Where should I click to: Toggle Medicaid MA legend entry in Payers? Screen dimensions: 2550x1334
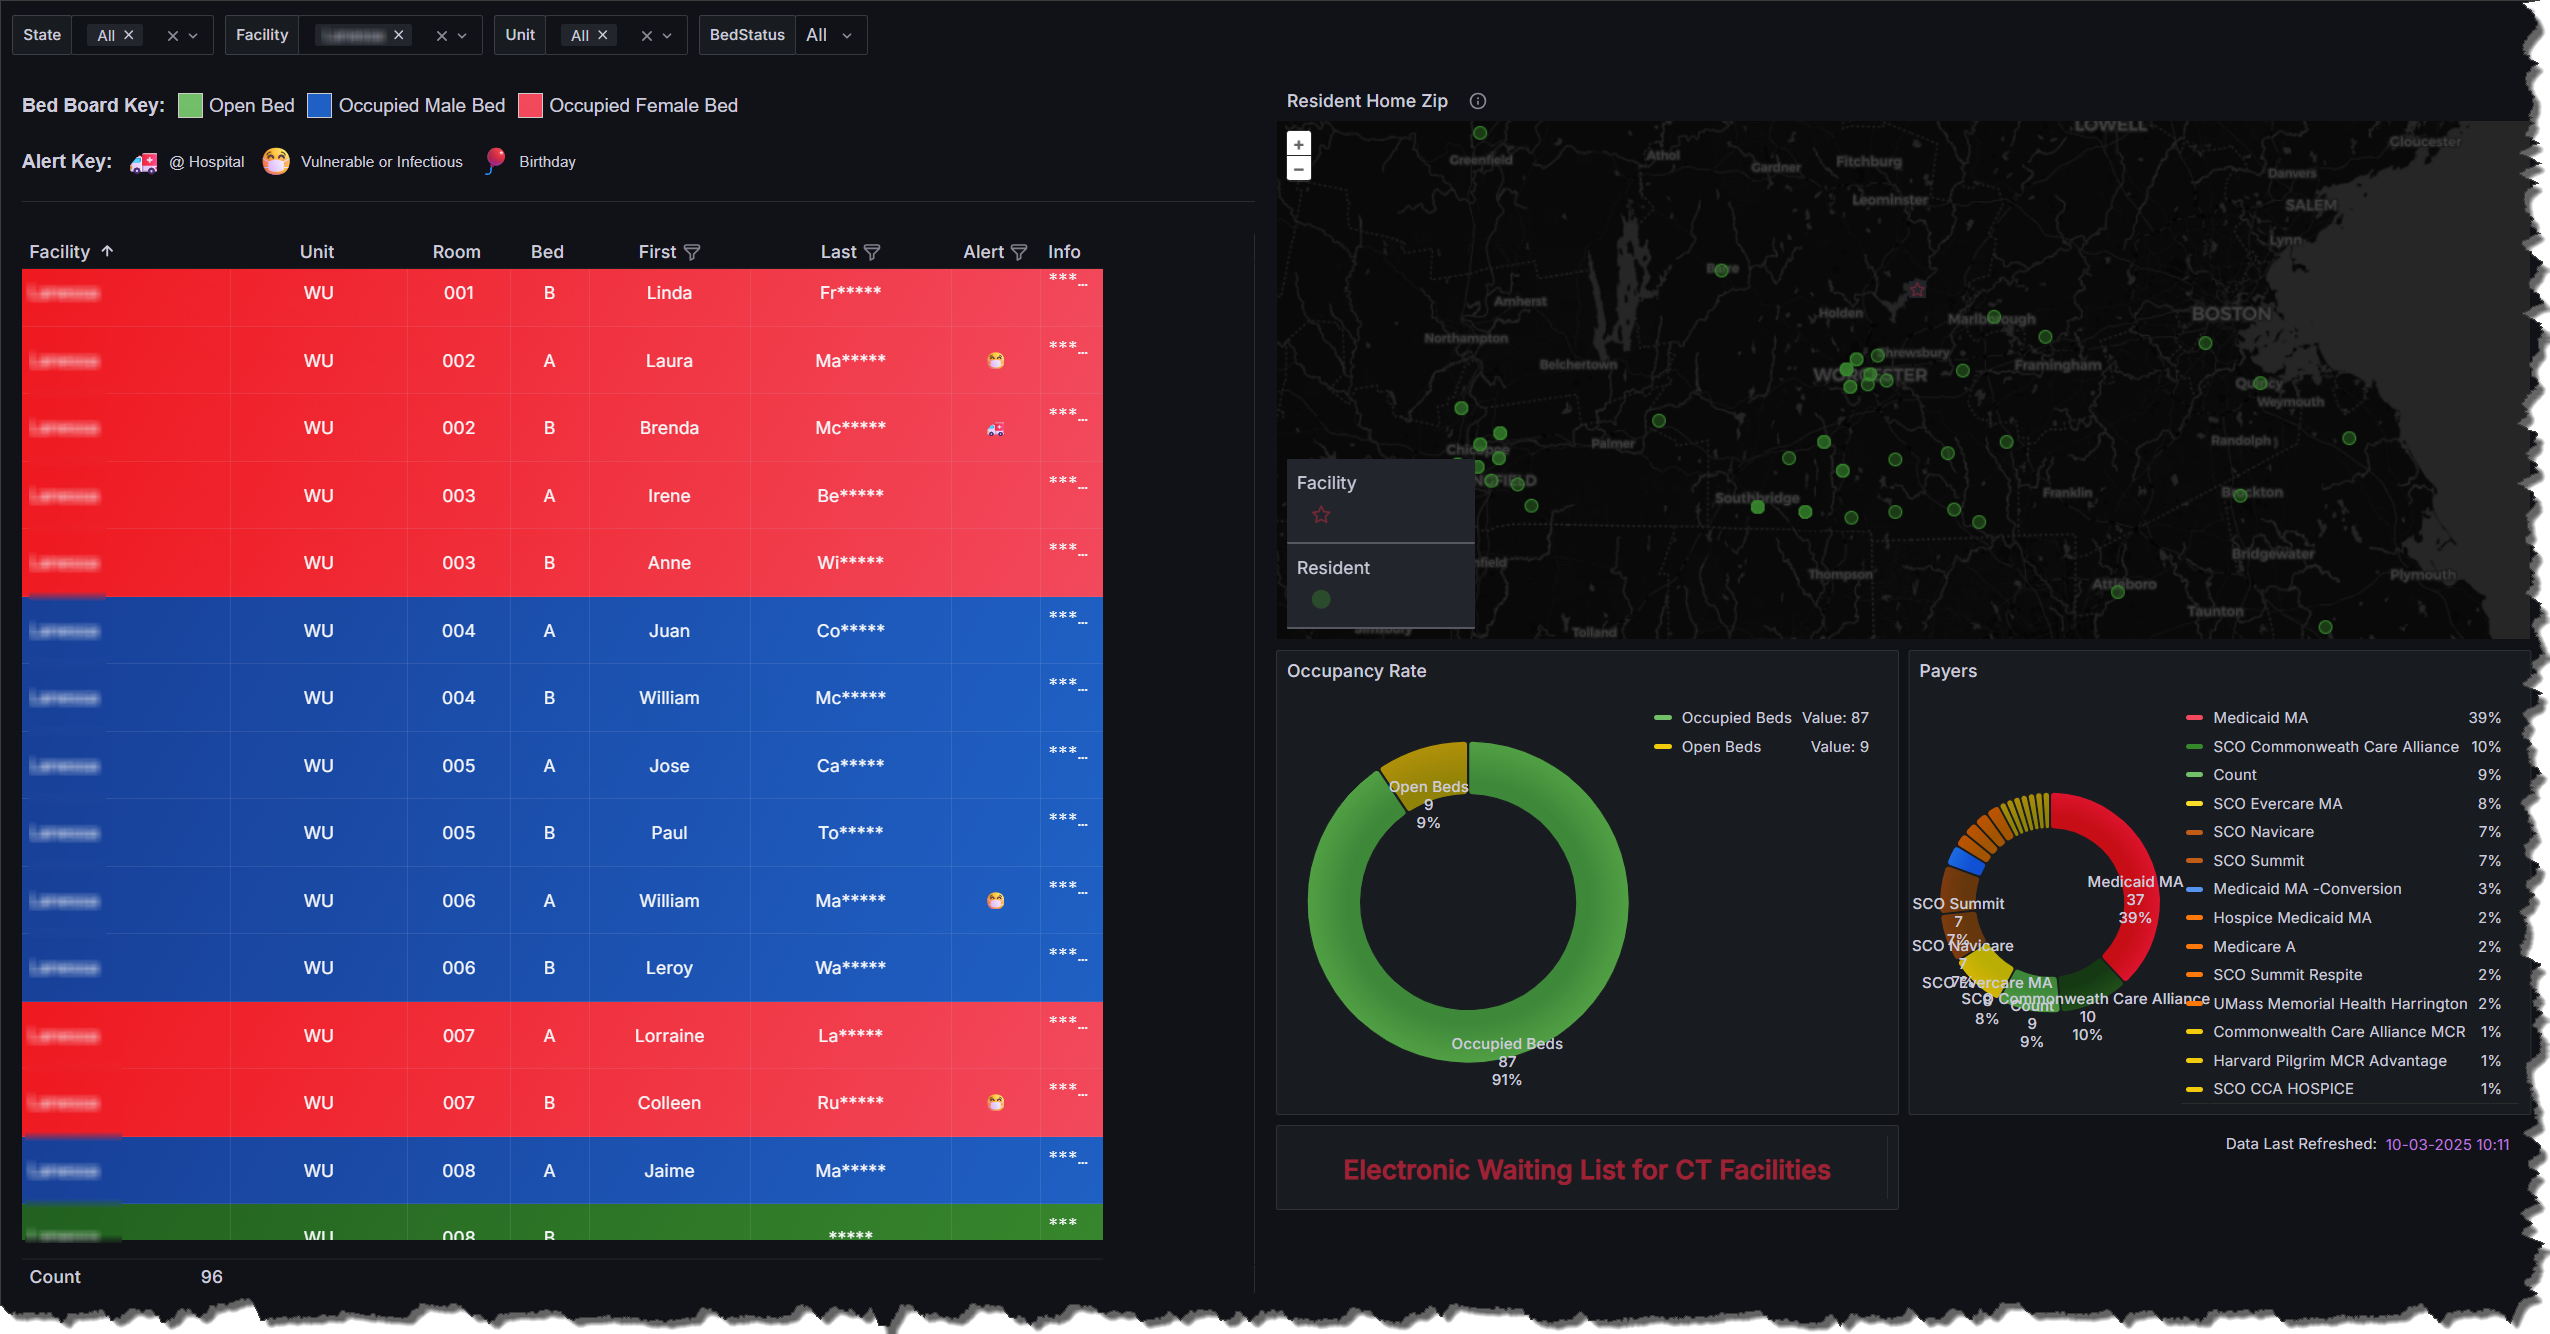2259,718
